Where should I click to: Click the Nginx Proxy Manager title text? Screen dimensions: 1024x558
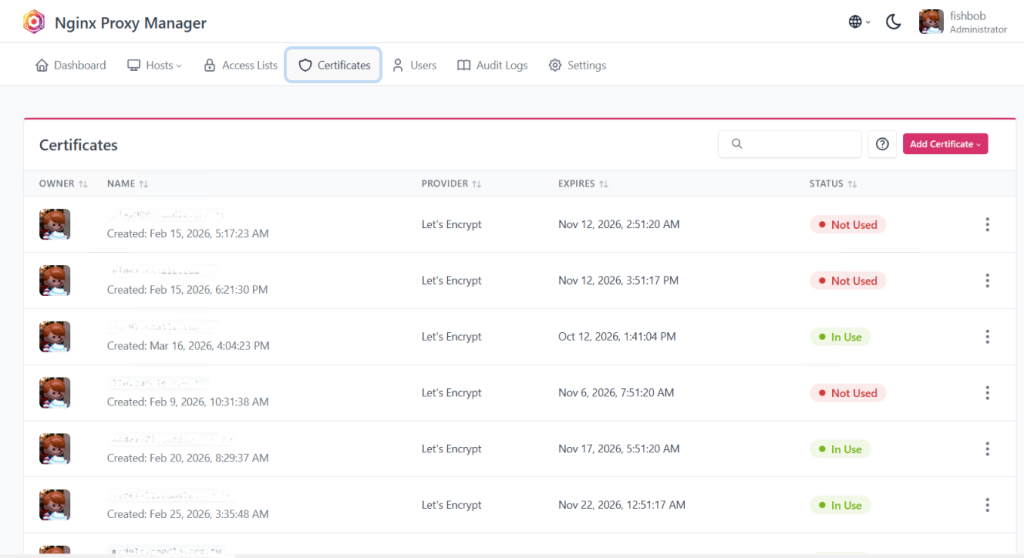131,23
